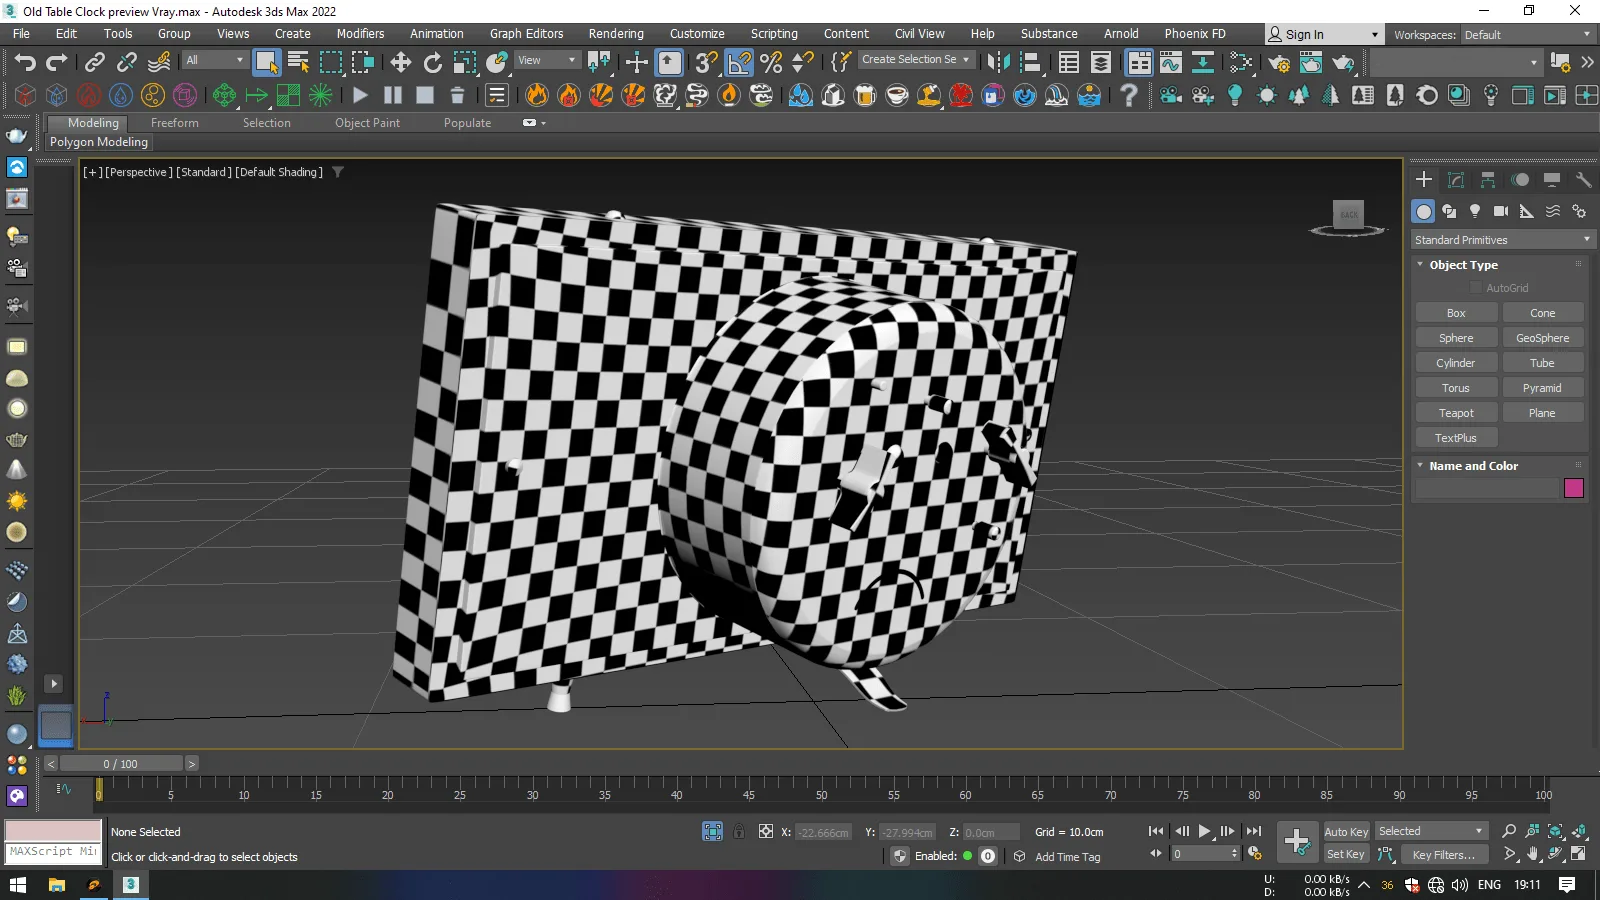Activate the Rotate tool
The image size is (1600, 900).
point(433,63)
